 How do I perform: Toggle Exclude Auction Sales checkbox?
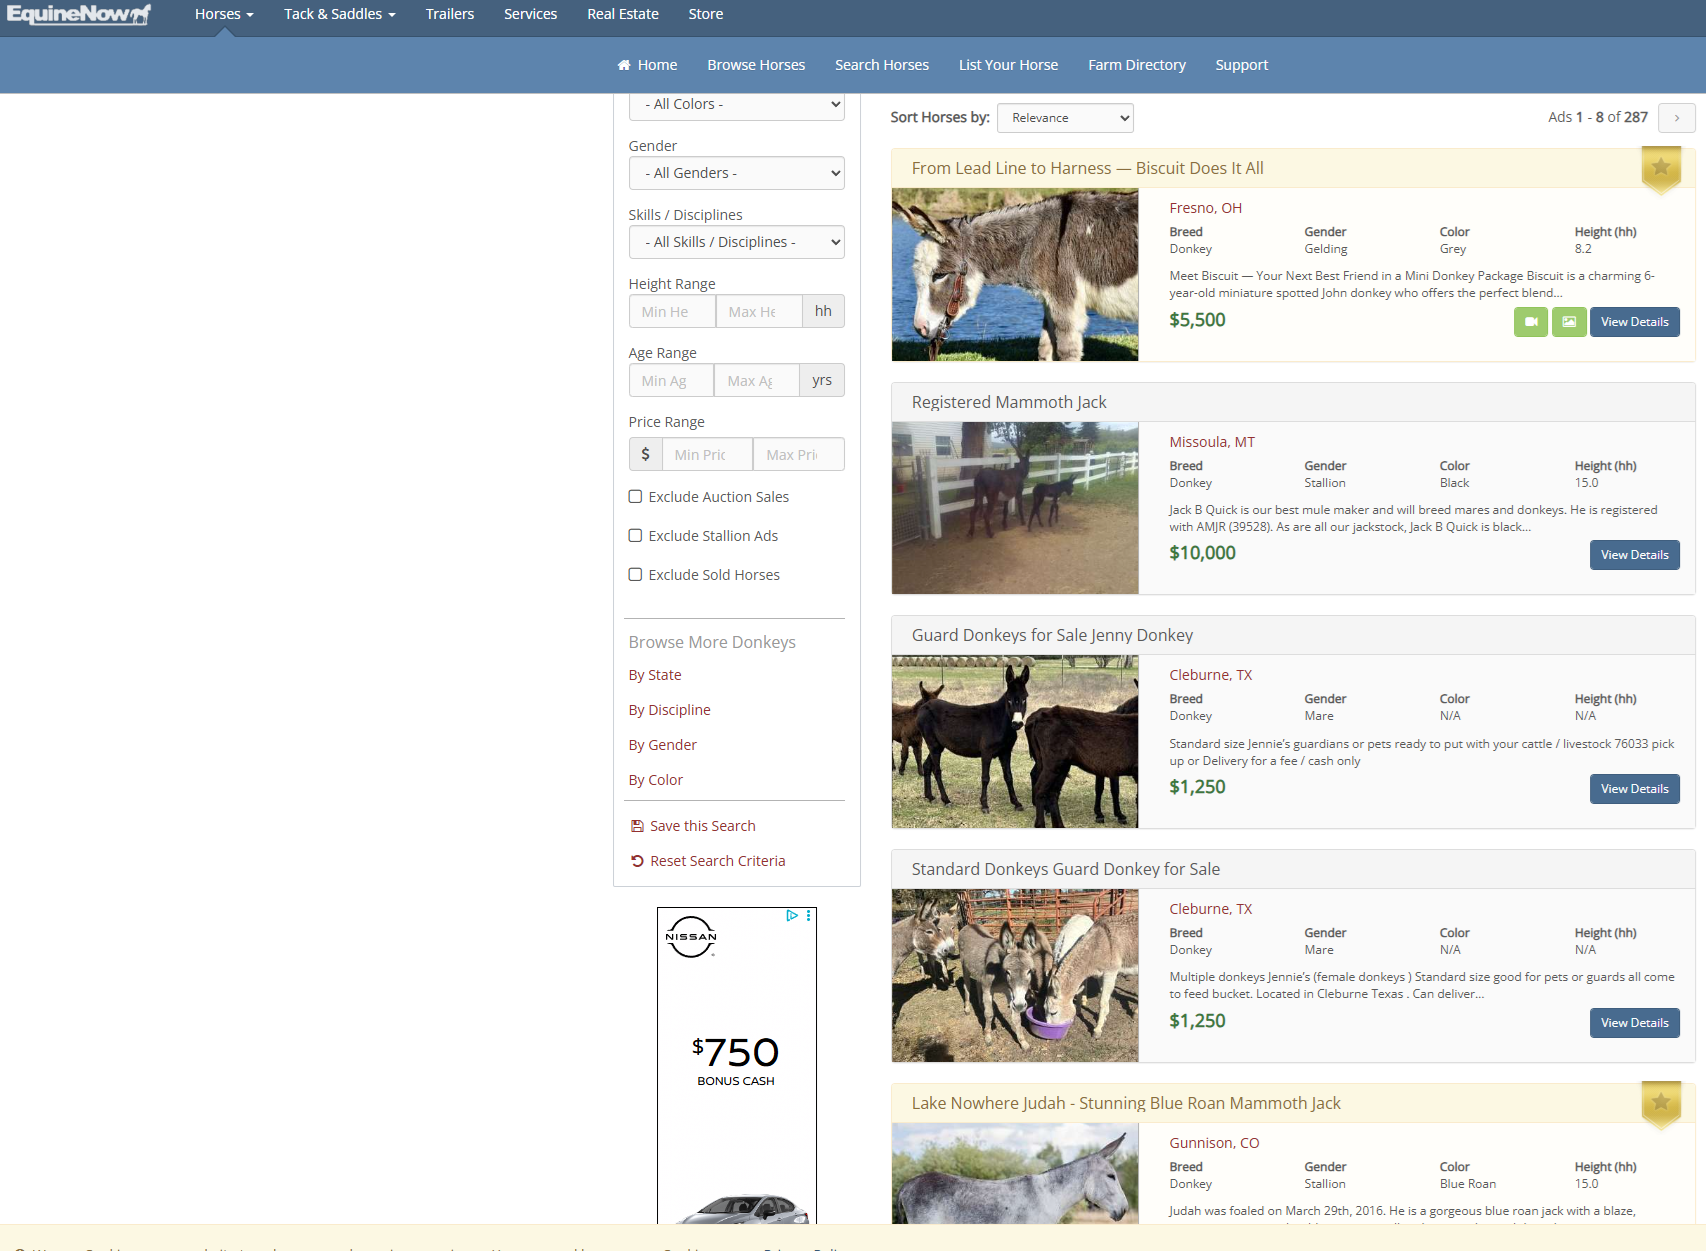pos(635,496)
